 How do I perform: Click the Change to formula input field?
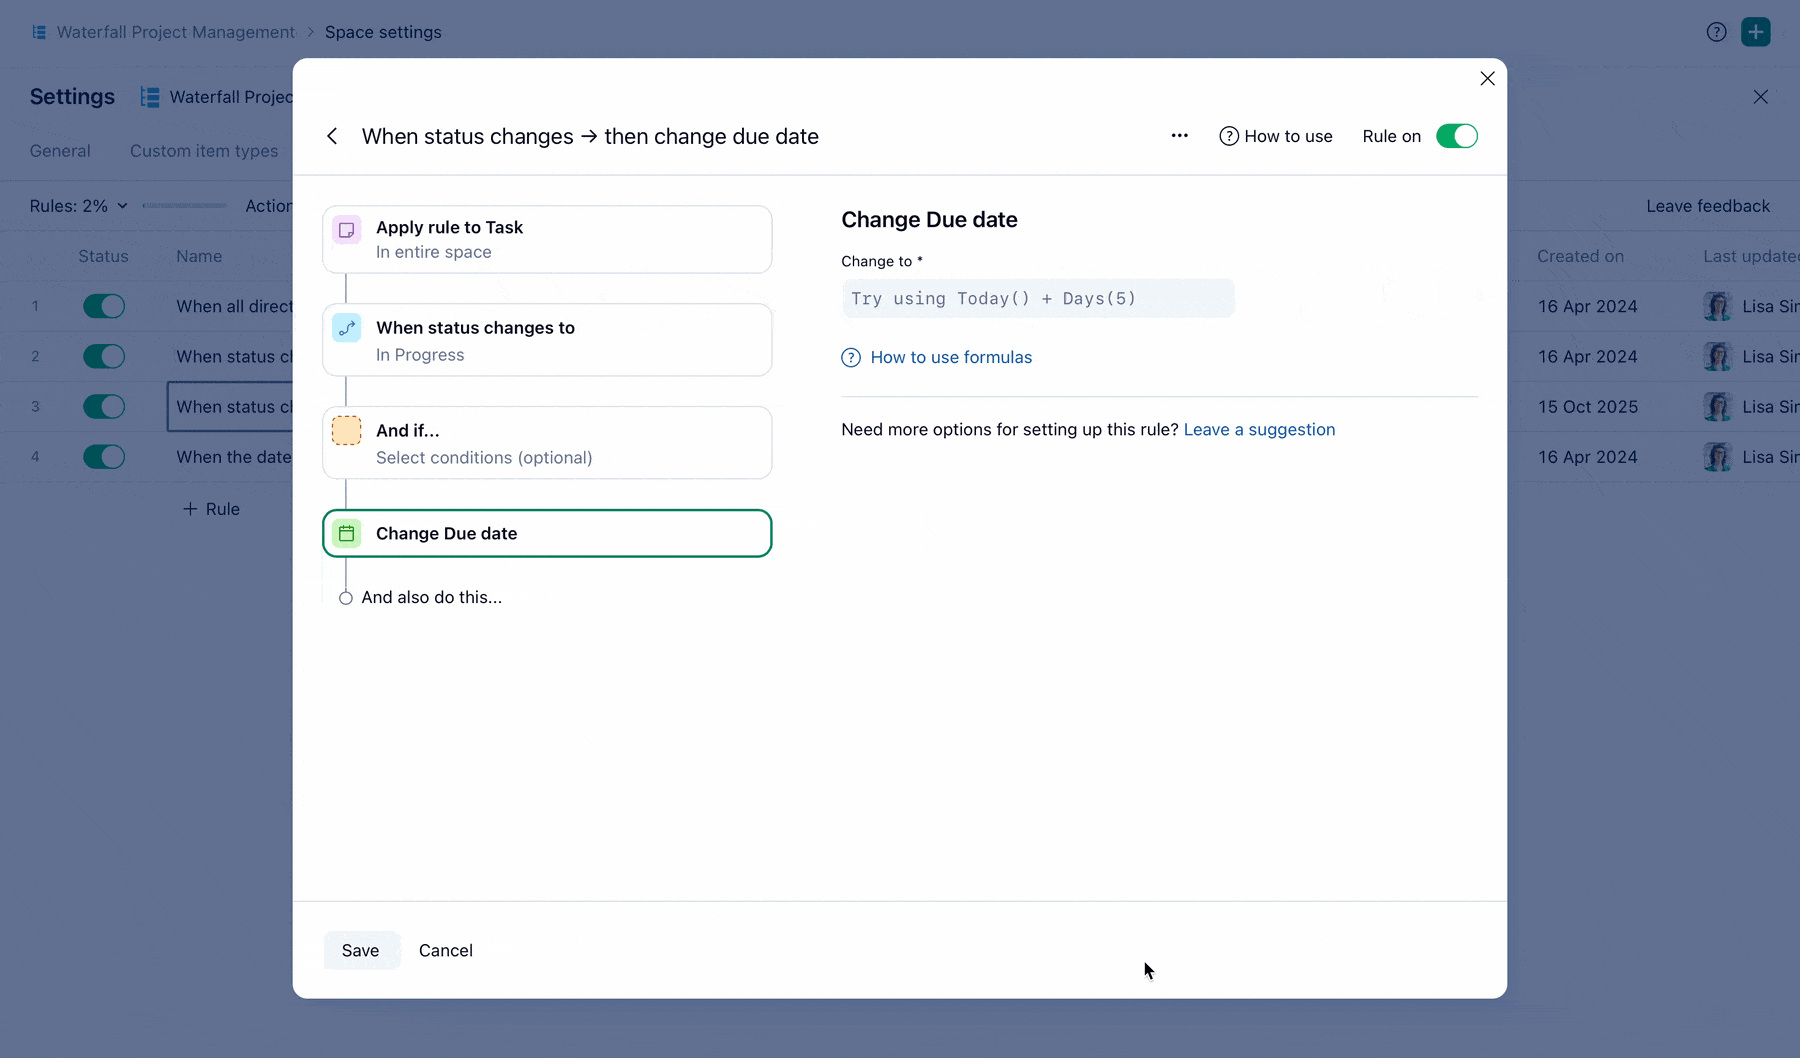pos(1038,298)
